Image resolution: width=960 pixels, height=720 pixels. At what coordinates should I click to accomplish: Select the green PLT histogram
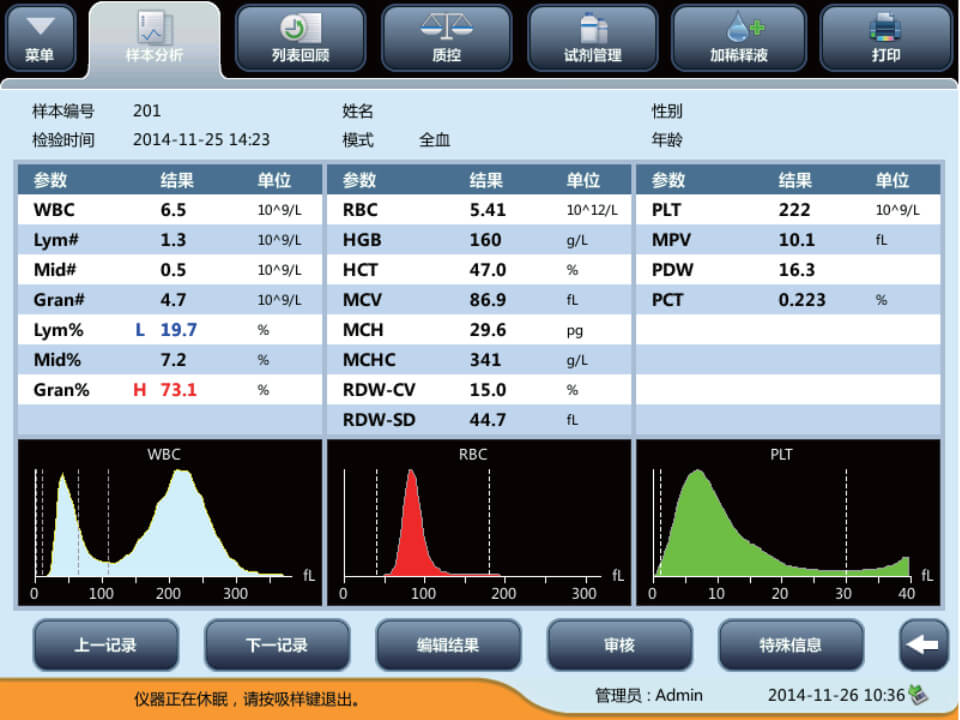point(788,523)
